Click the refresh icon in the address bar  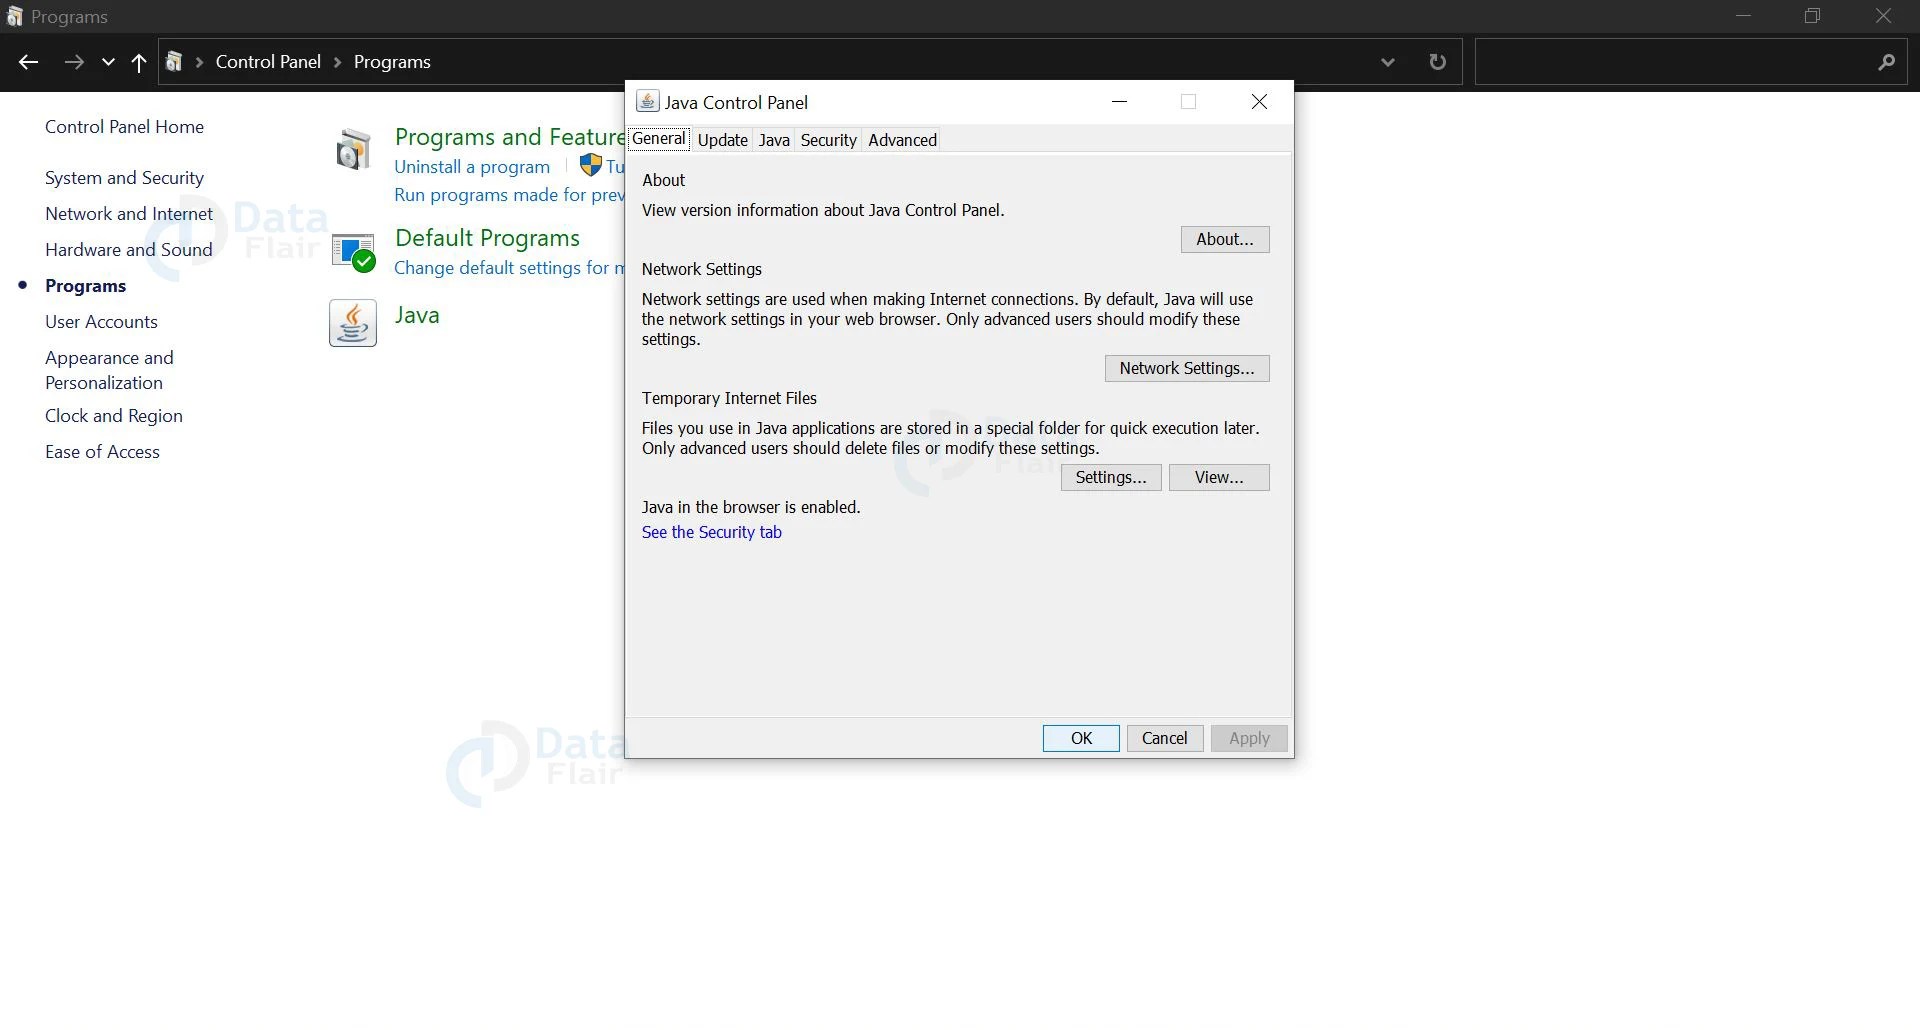pyautogui.click(x=1437, y=61)
